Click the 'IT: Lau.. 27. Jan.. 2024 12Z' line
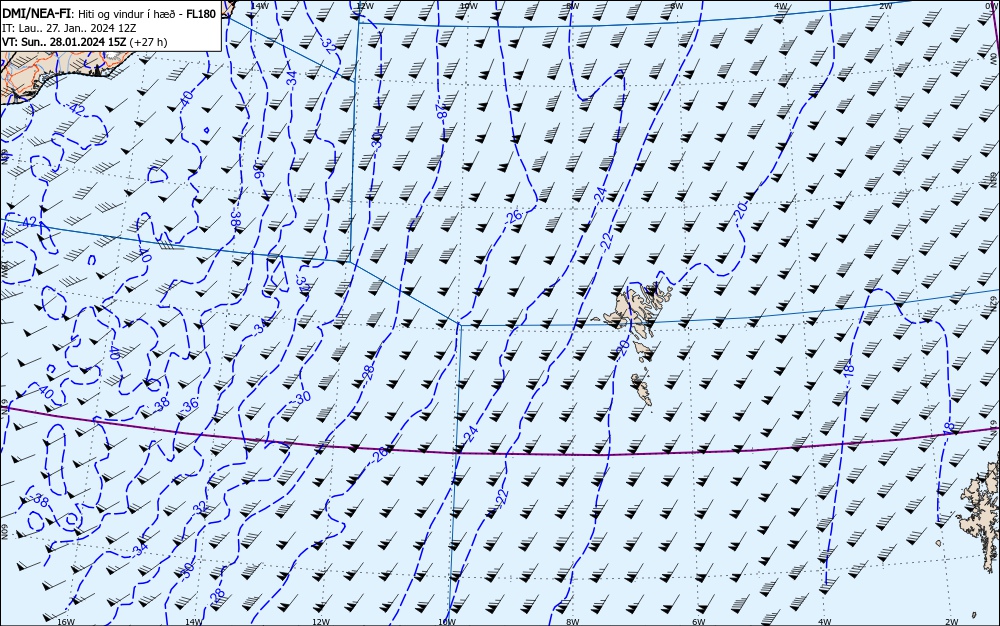 pos(69,28)
